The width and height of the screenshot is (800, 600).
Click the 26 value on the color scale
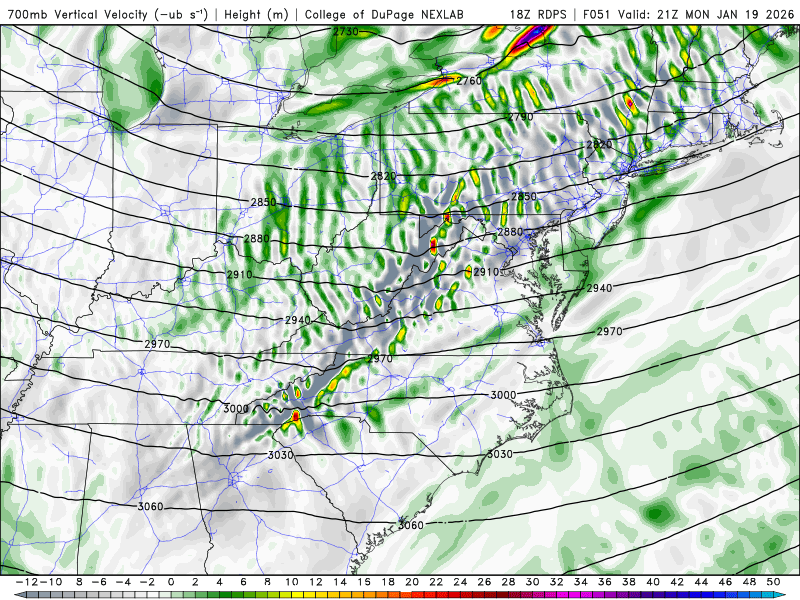point(485,582)
